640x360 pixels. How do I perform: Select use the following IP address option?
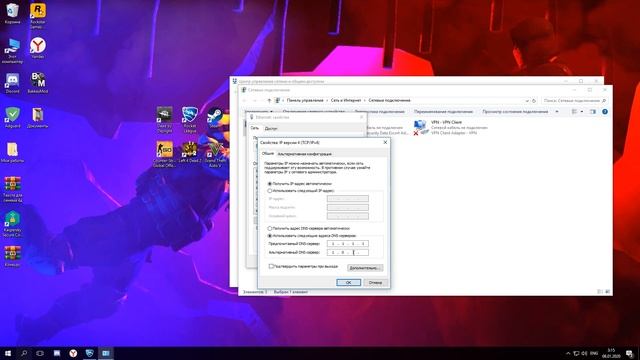pyautogui.click(x=270, y=191)
